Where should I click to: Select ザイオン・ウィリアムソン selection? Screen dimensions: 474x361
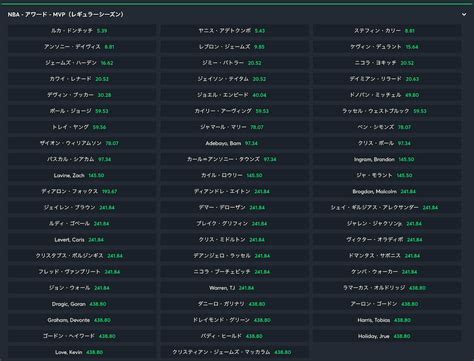pyautogui.click(x=82, y=143)
